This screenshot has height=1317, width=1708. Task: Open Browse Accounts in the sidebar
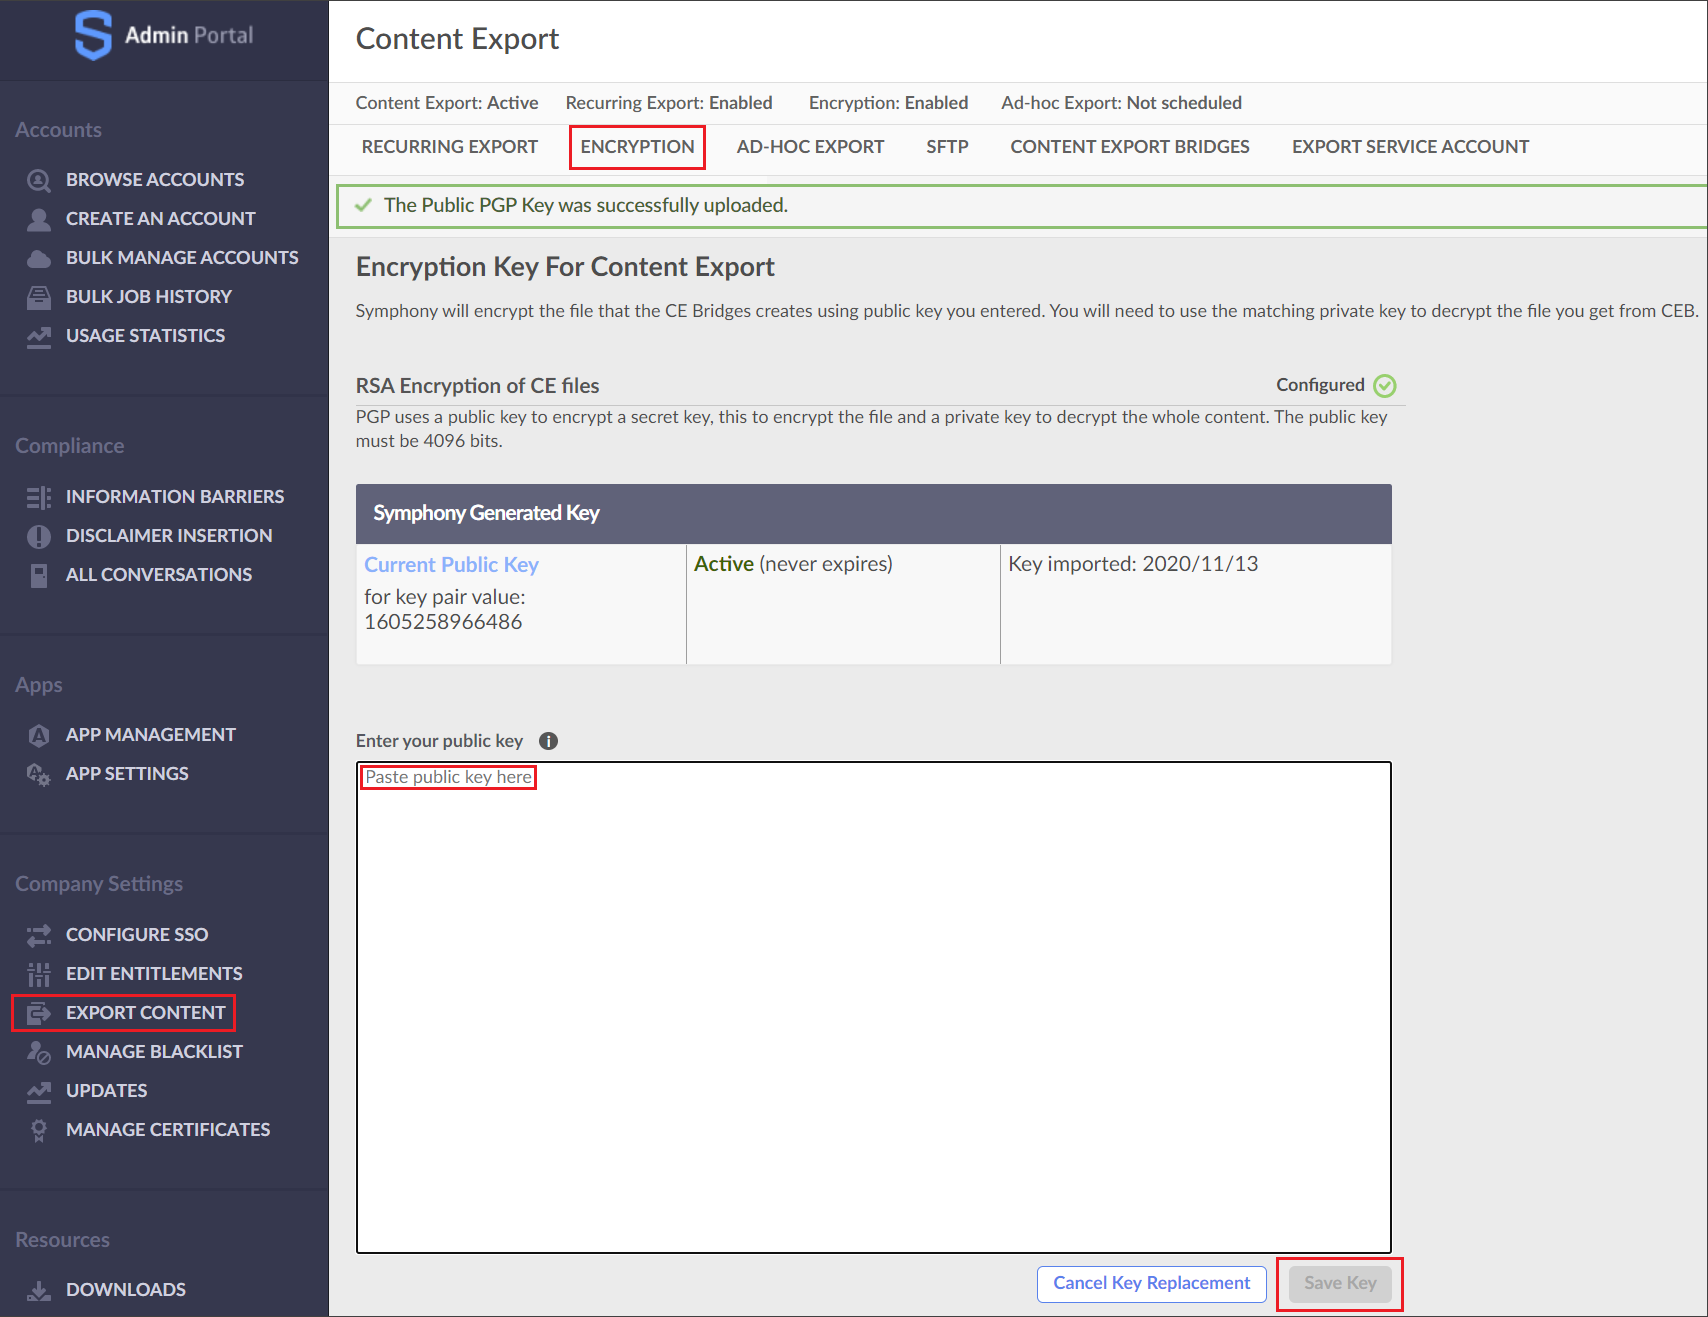[155, 180]
